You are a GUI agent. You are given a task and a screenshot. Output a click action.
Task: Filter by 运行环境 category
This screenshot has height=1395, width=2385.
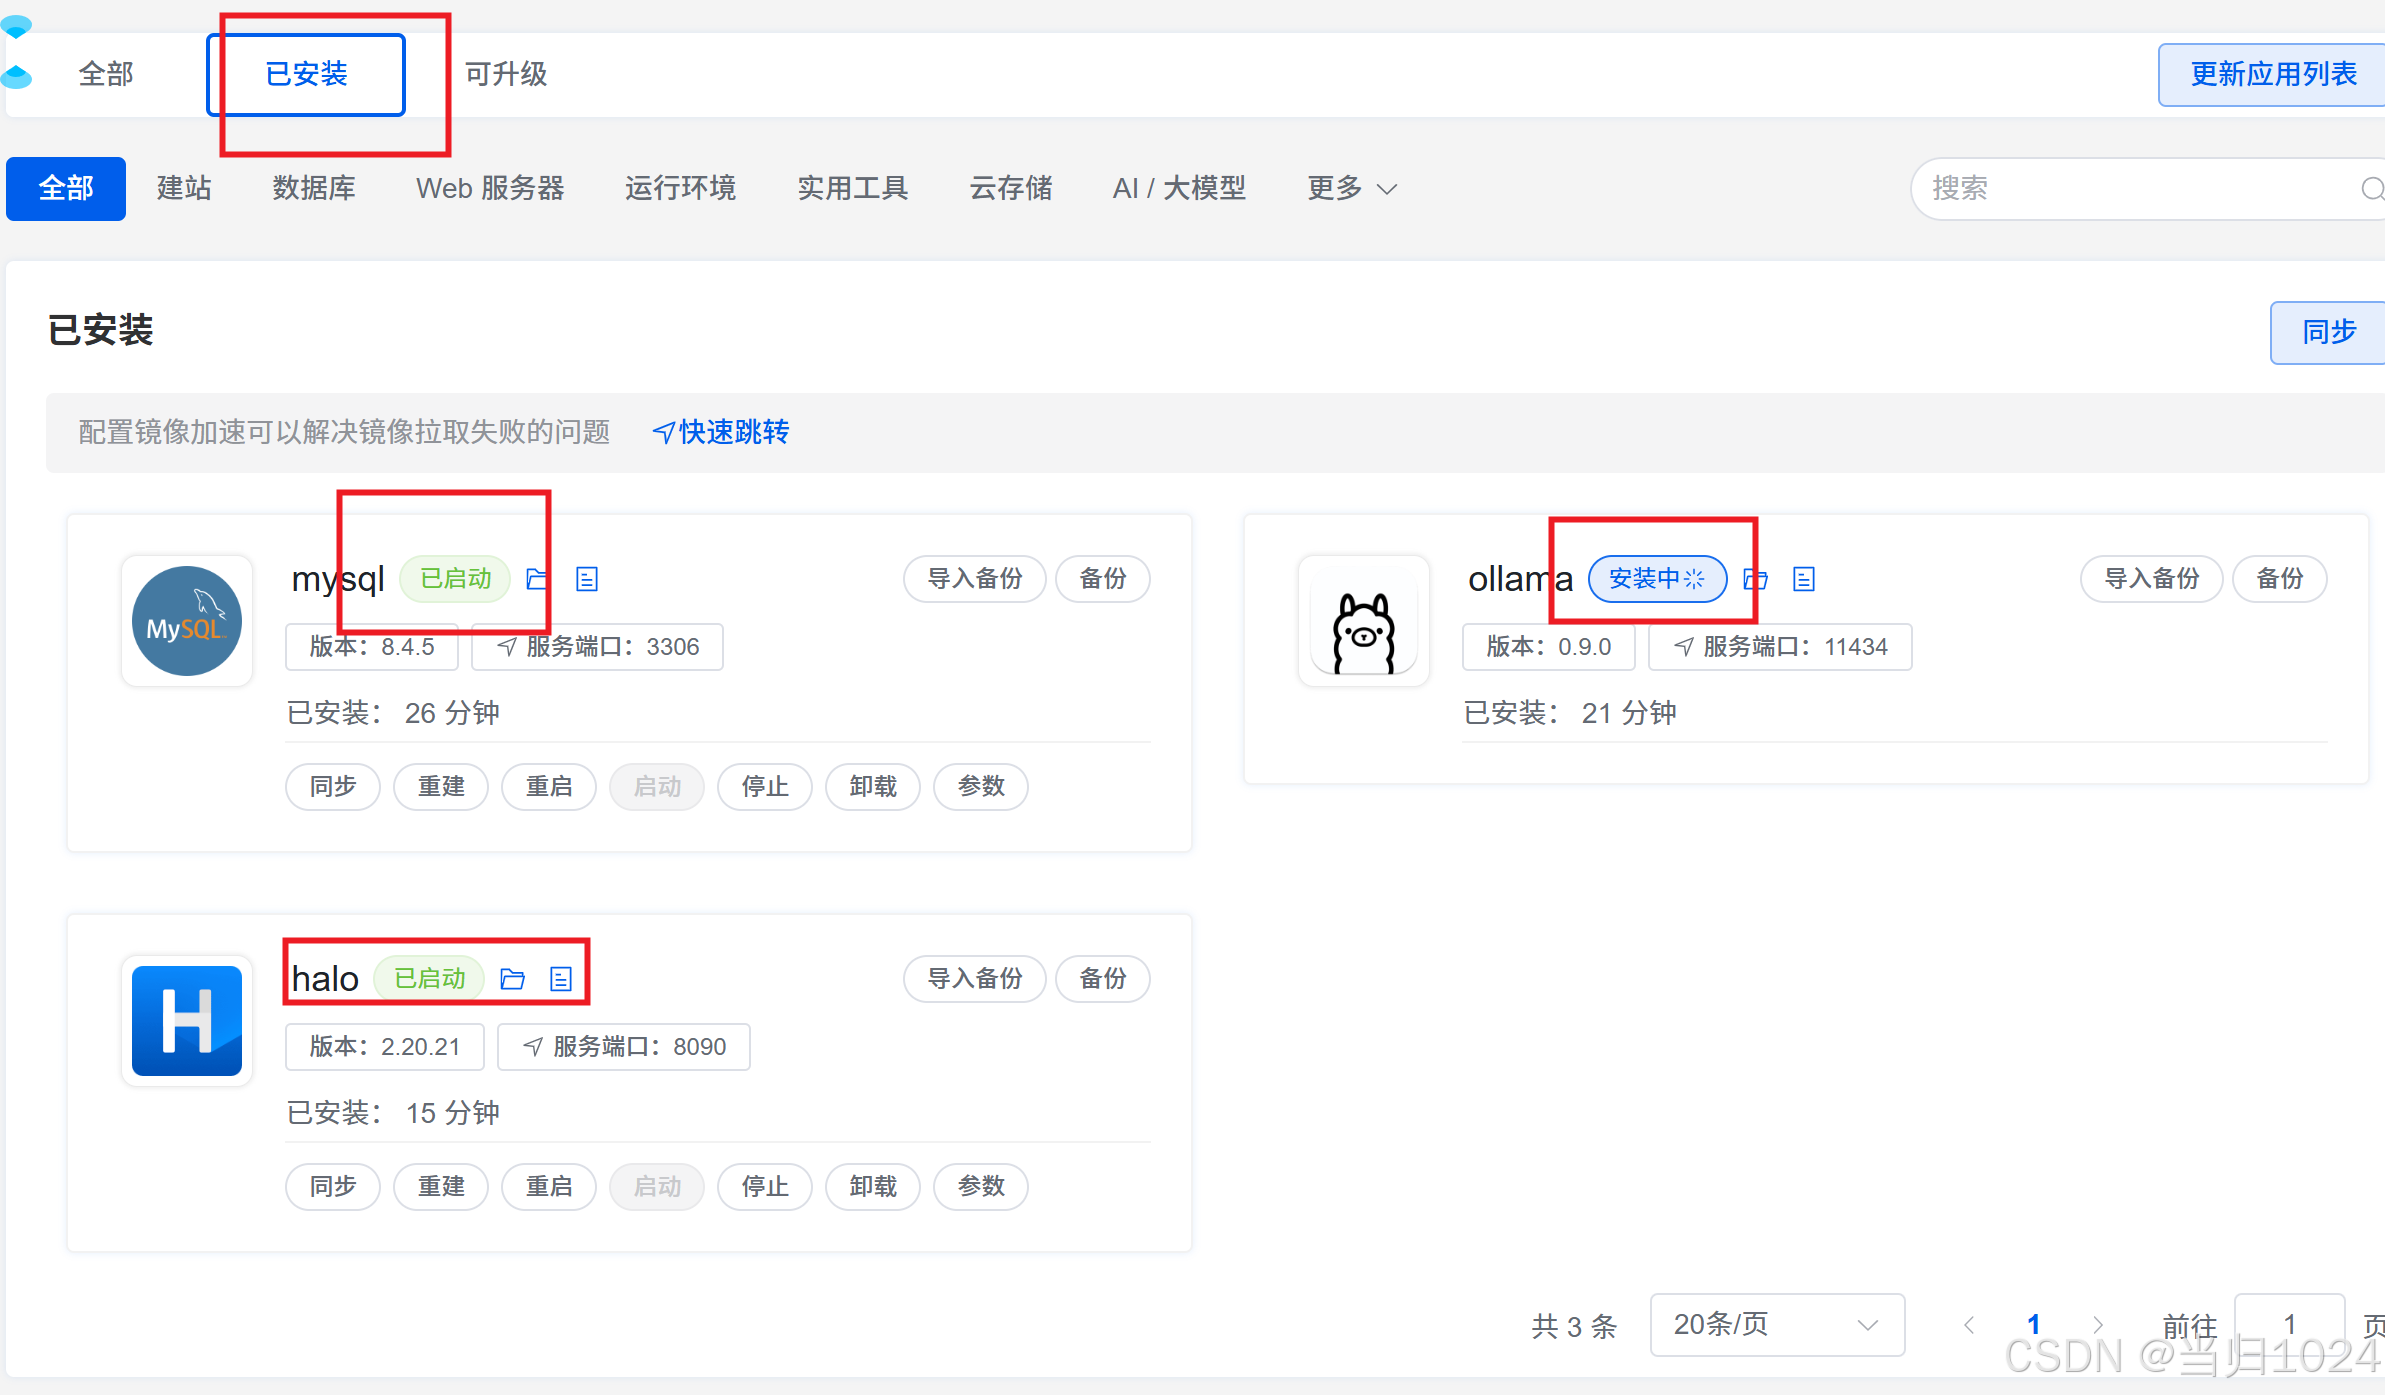click(680, 188)
